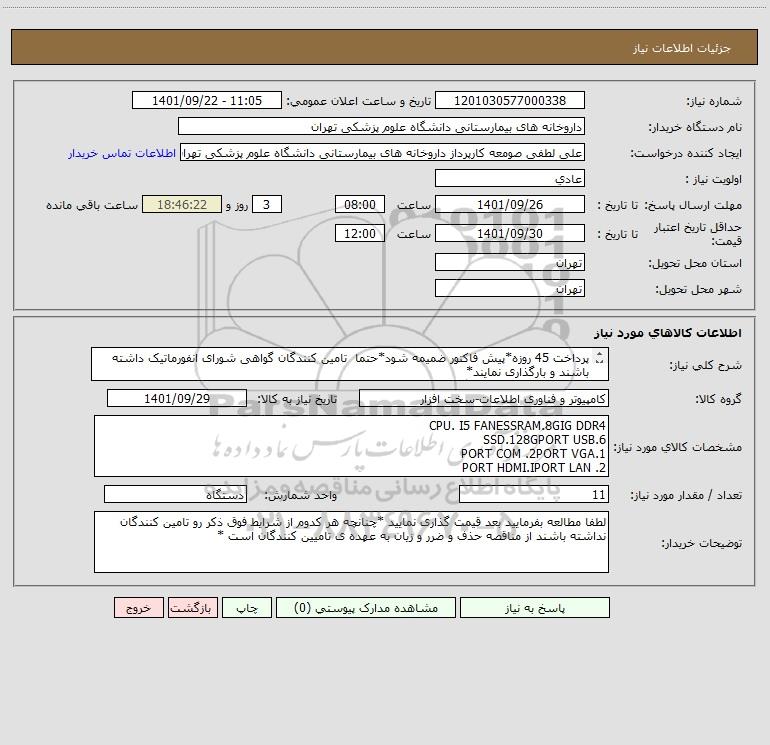The height and width of the screenshot is (745, 770).
Task: Click the بازگشت back button
Action: [193, 607]
